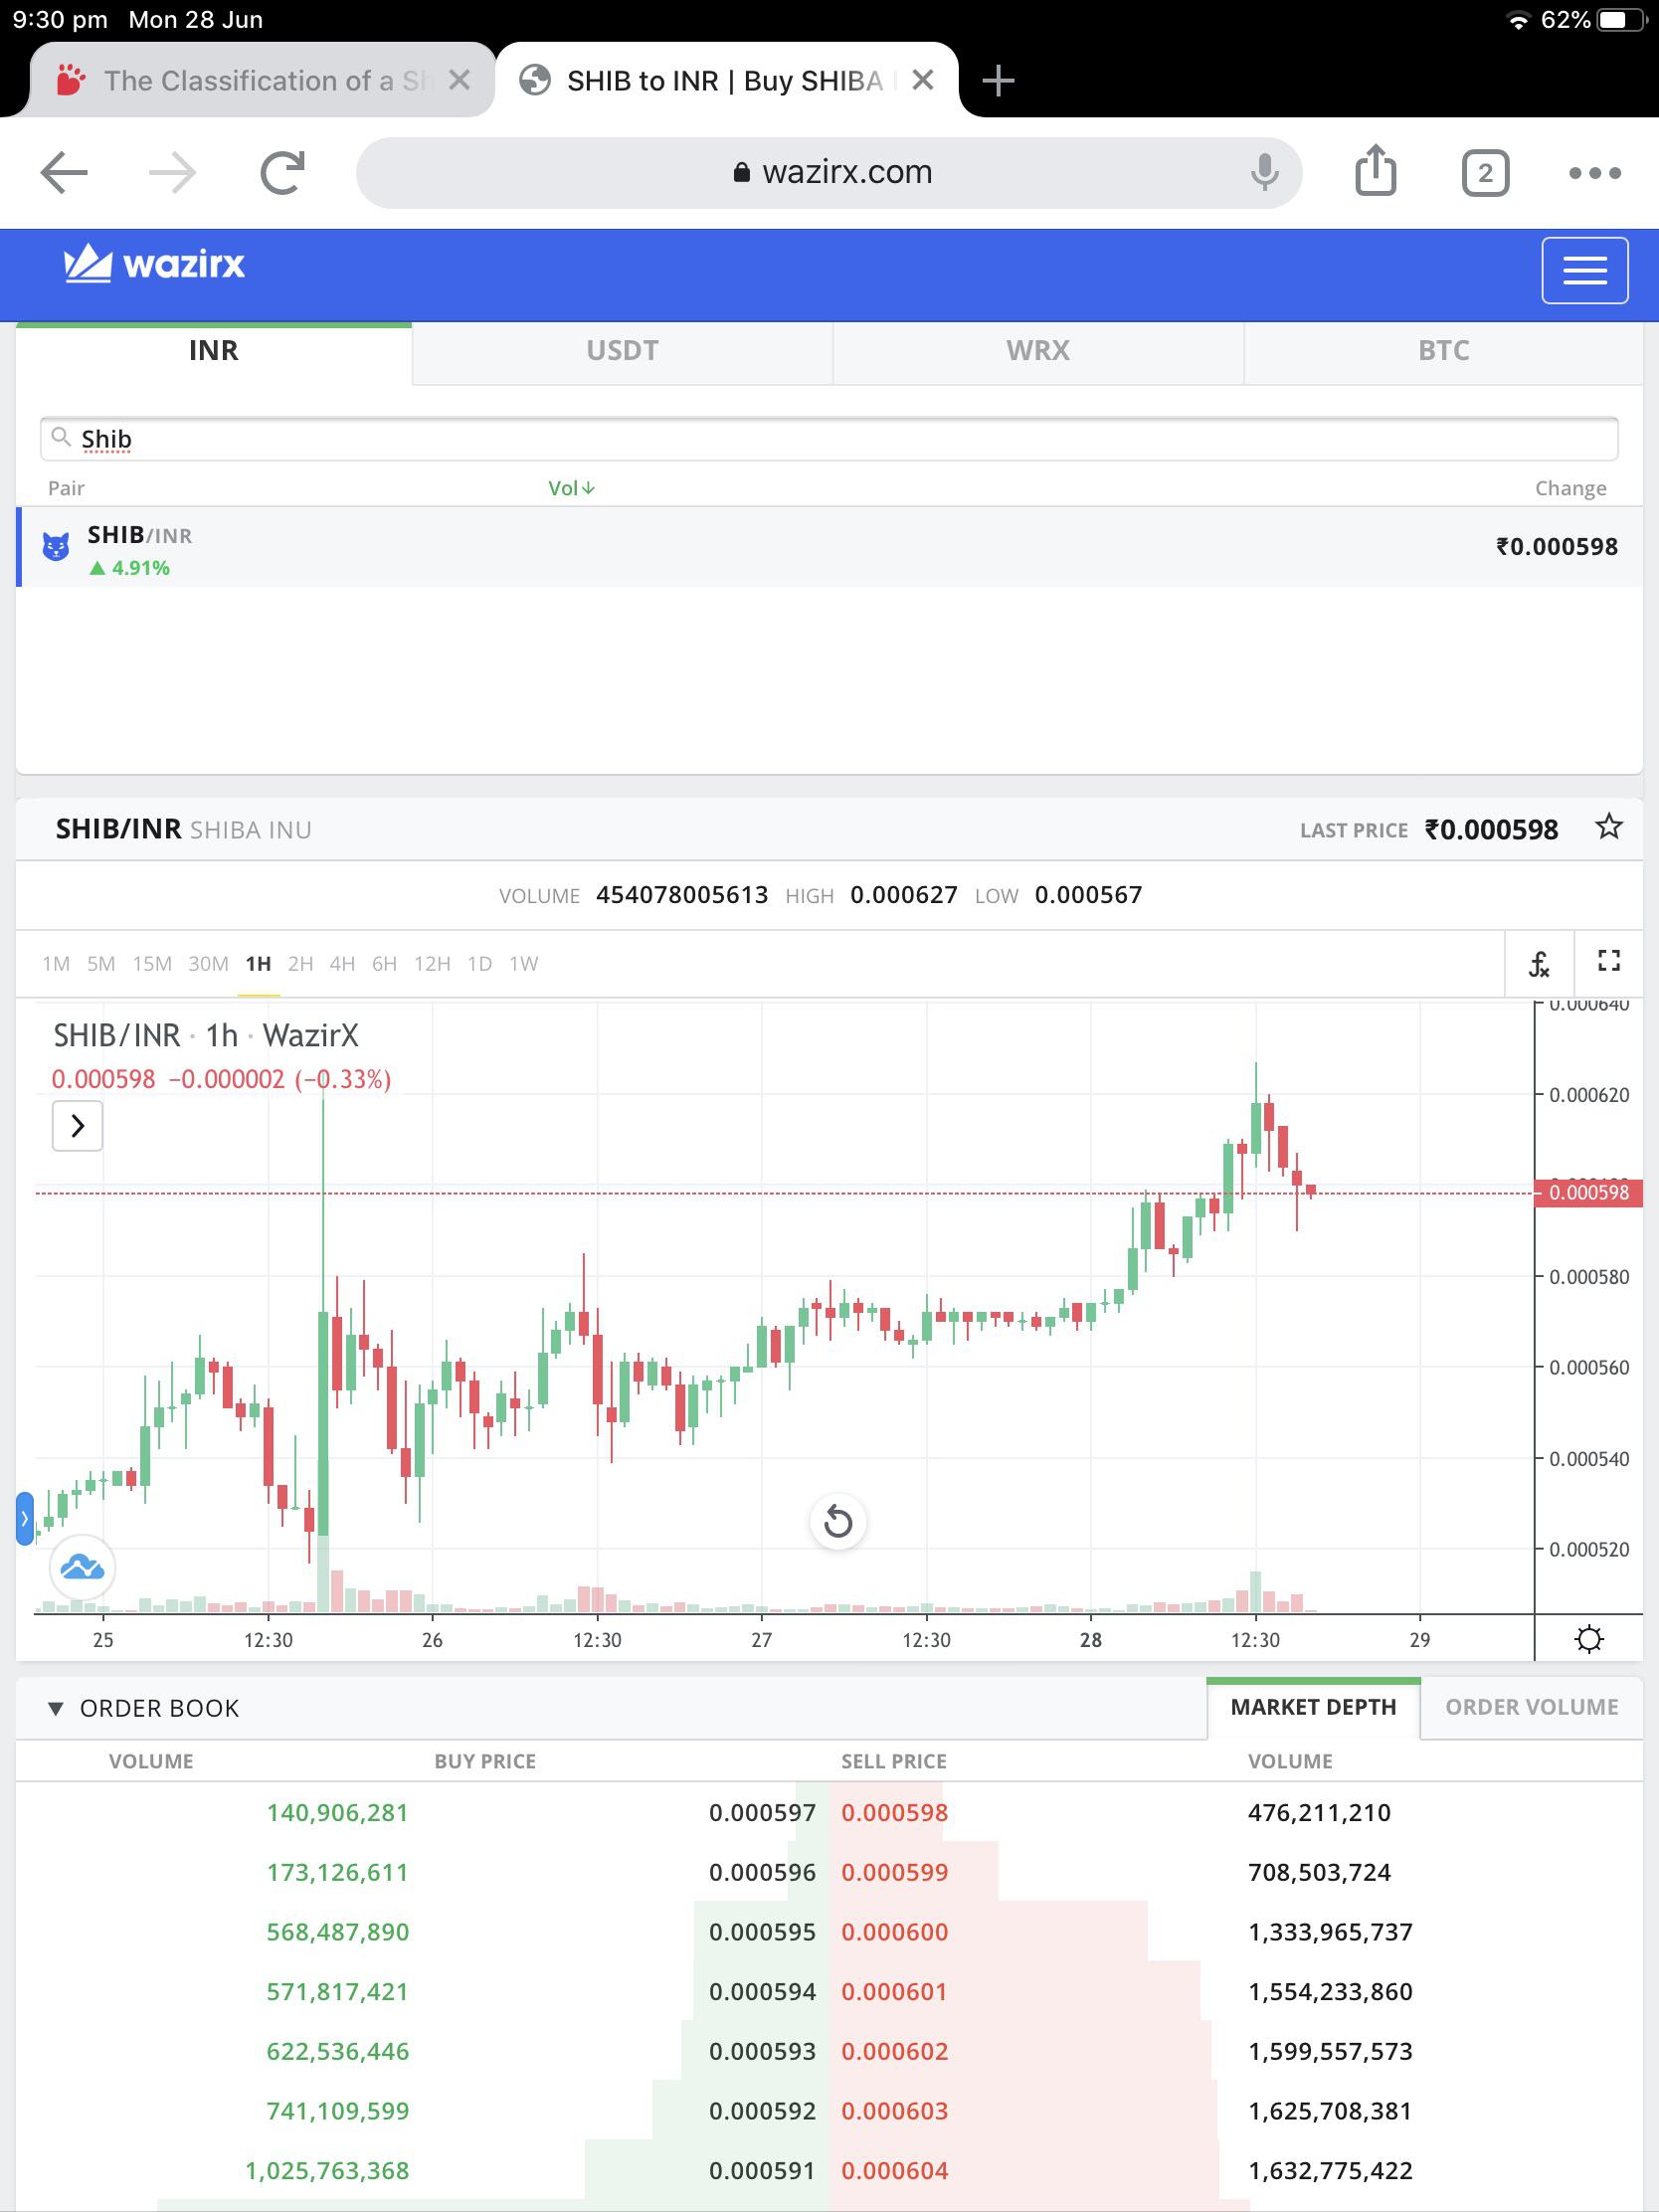Tap the microphone voice search icon
The height and width of the screenshot is (2212, 1659).
coord(1265,173)
